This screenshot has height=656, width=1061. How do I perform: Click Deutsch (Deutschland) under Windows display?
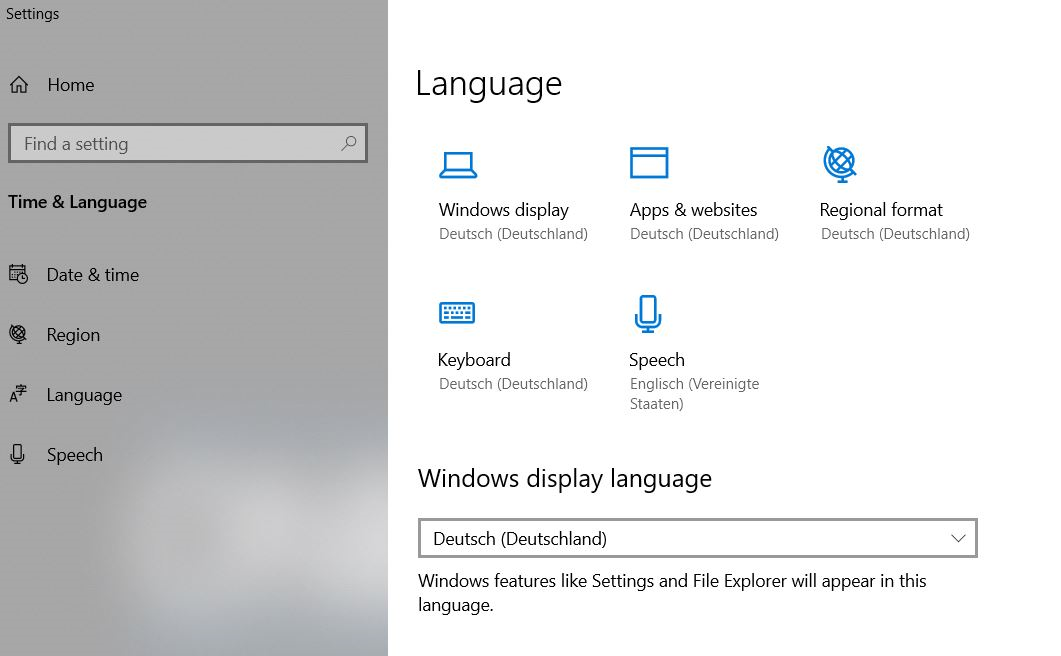click(x=513, y=234)
